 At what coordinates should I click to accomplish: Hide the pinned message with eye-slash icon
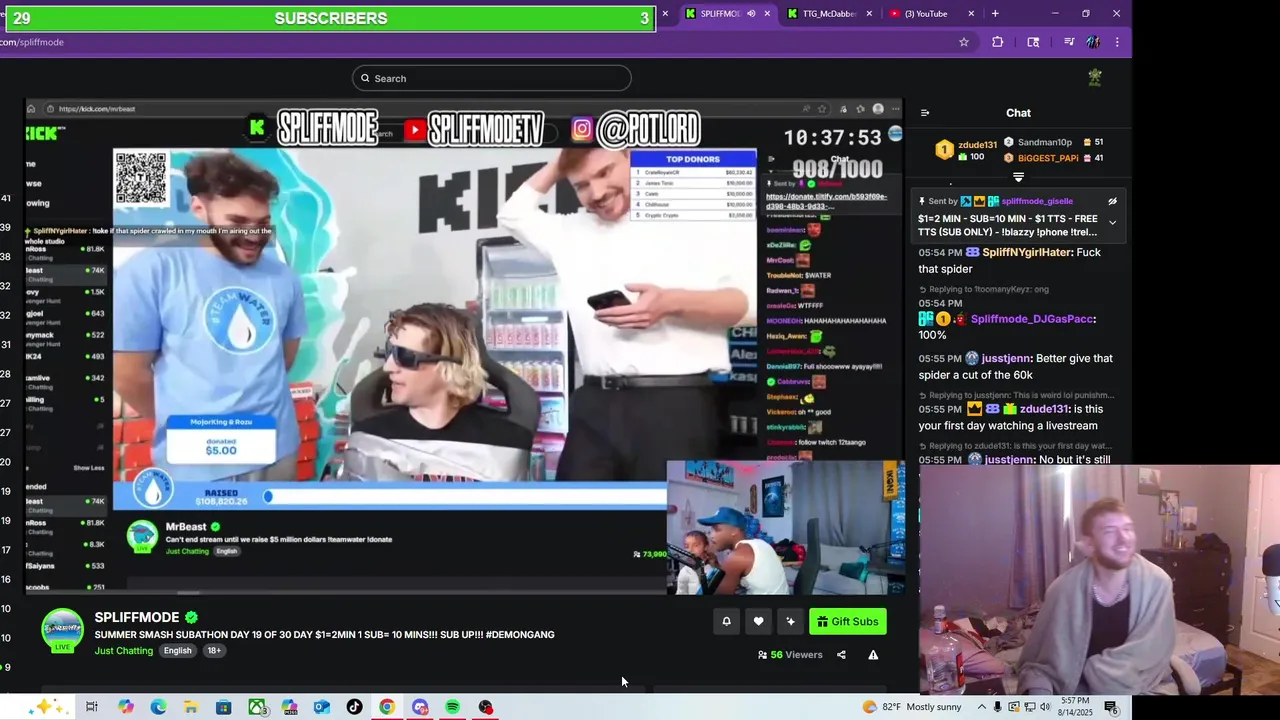(1112, 201)
